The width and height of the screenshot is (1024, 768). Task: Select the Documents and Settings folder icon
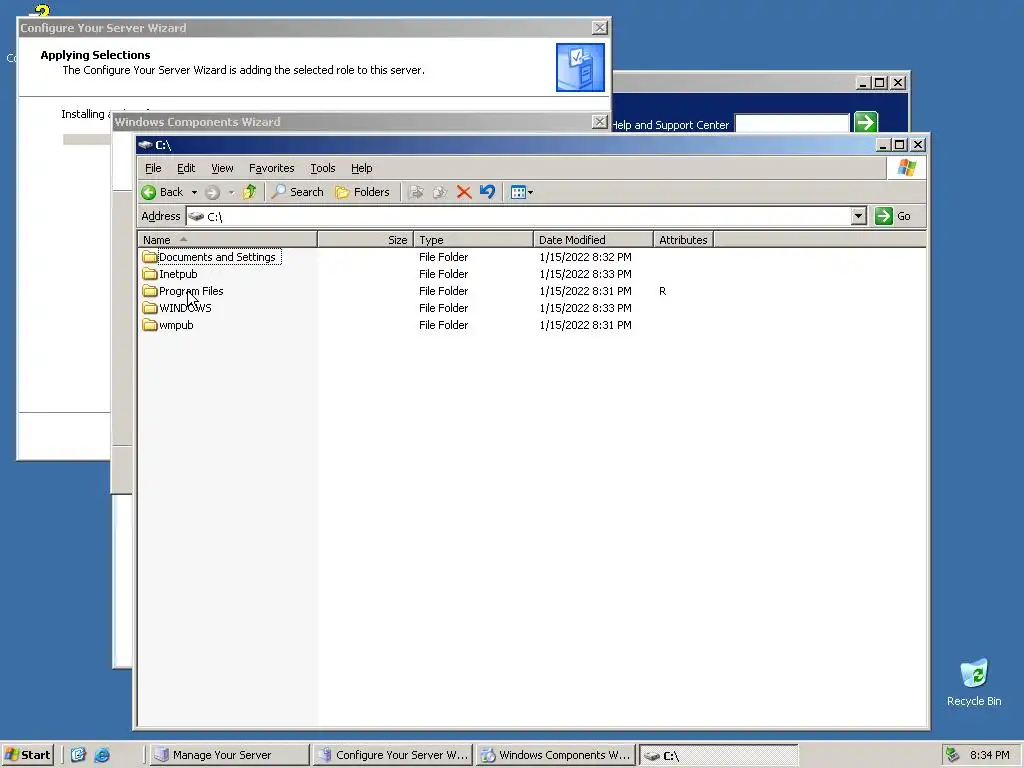[x=150, y=257]
